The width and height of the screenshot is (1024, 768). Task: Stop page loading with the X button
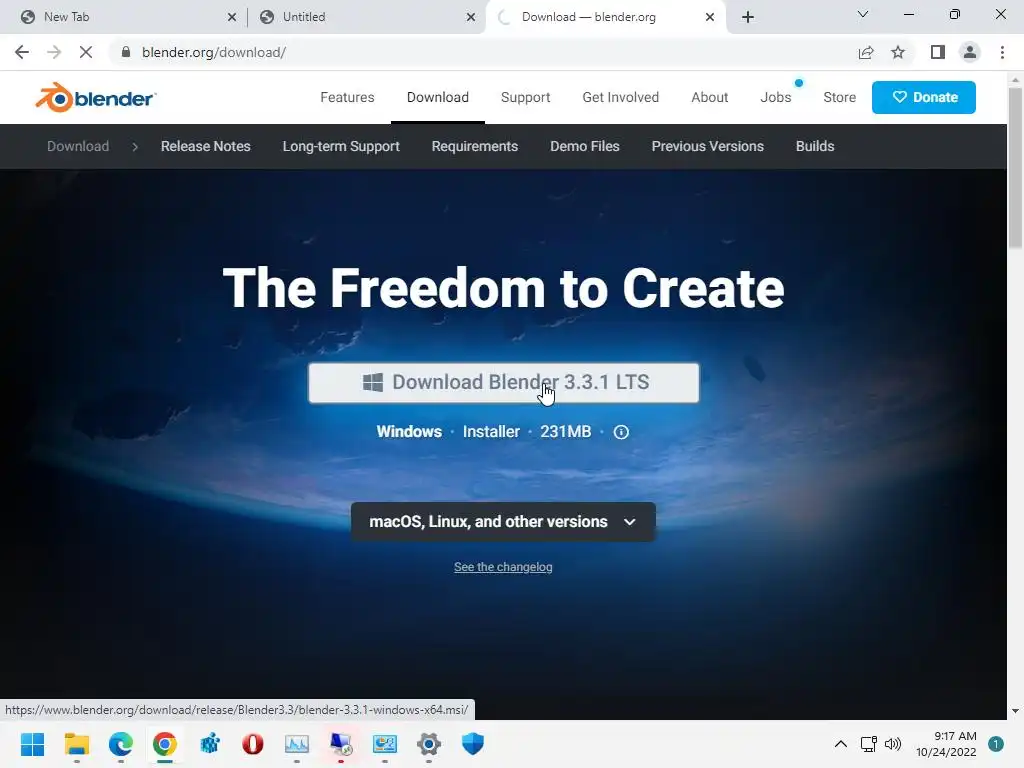pyautogui.click(x=86, y=52)
